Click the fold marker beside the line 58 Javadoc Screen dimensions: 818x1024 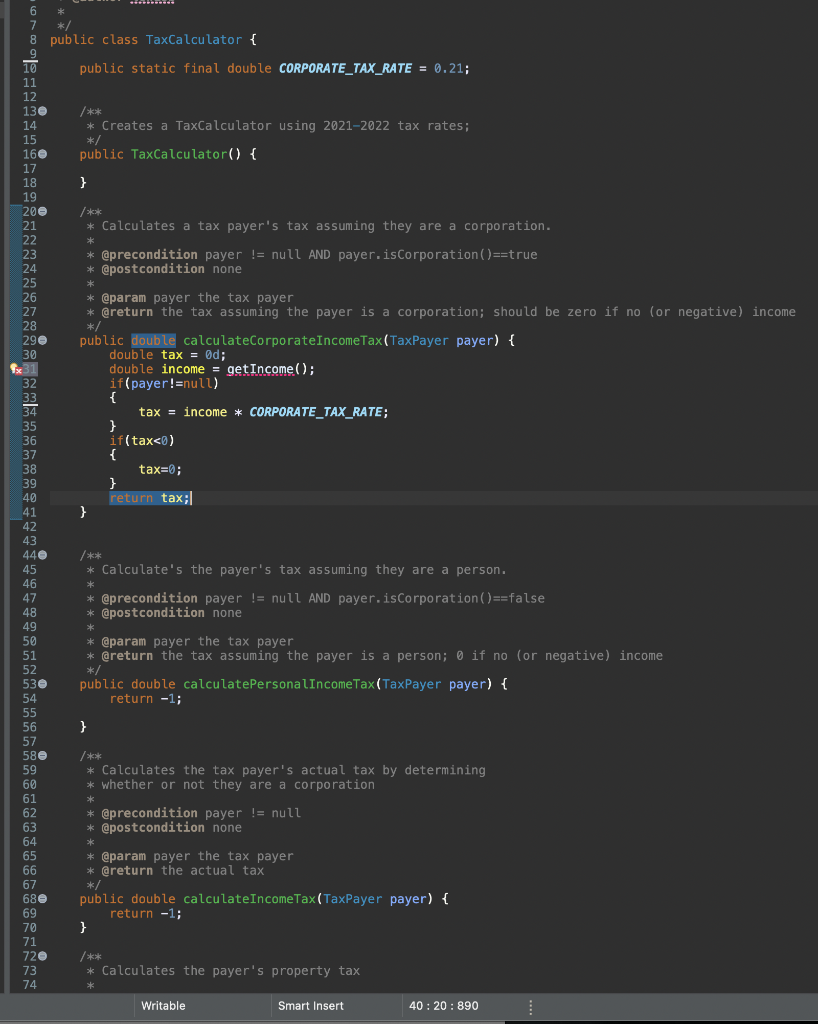pyautogui.click(x=41, y=756)
